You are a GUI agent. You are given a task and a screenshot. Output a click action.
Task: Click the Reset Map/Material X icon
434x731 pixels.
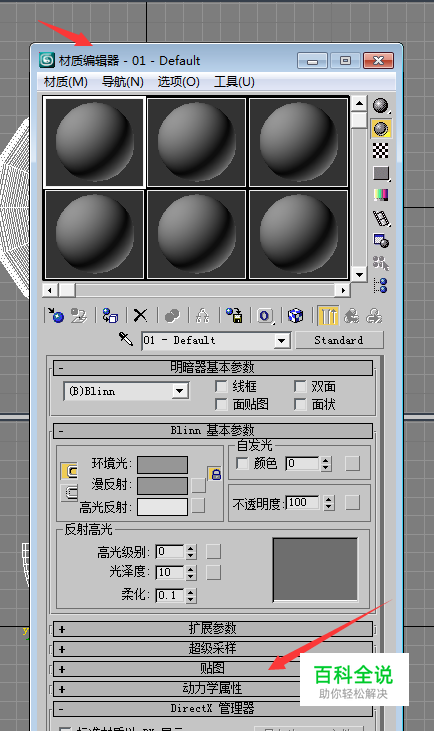coord(140,316)
